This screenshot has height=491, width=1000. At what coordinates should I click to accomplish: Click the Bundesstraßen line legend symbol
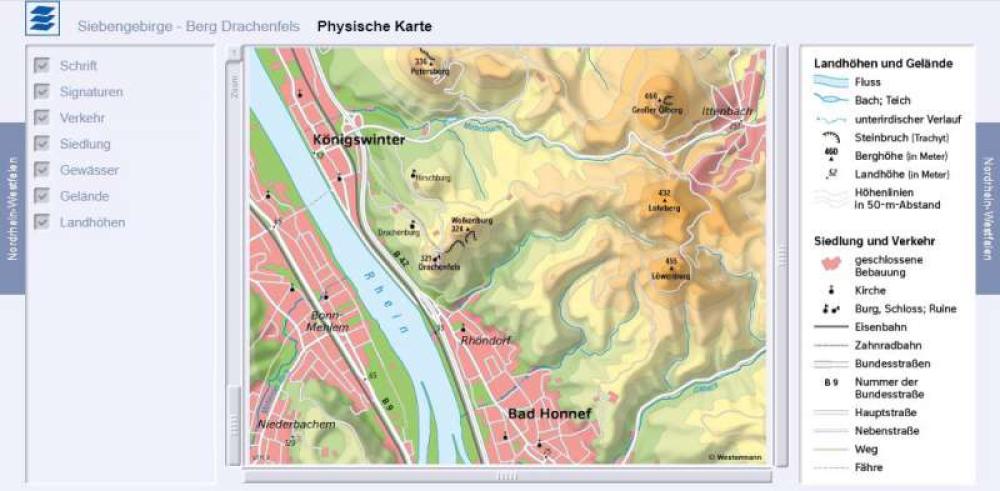831,363
